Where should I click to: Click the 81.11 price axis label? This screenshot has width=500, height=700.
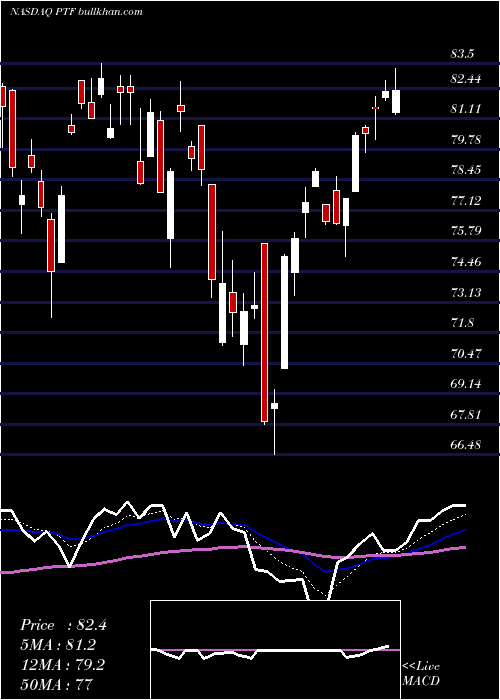(x=466, y=109)
